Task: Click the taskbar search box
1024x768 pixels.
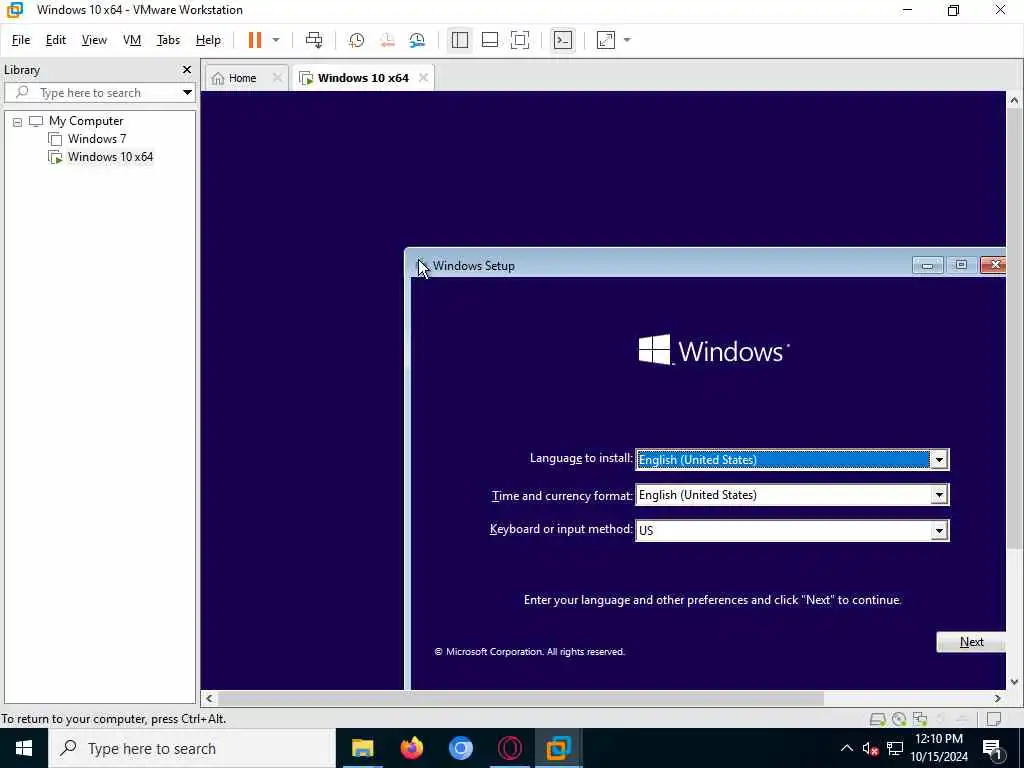Action: [192, 748]
